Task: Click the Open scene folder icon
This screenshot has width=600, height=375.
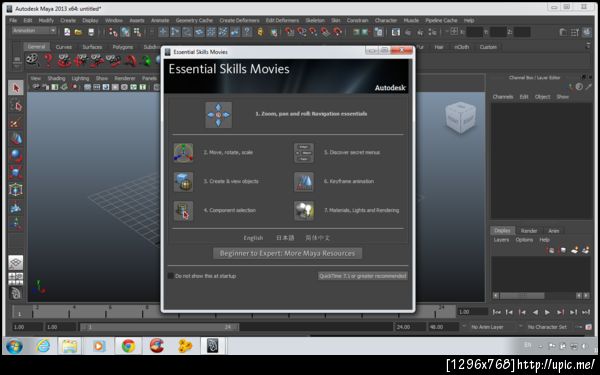Action: [78, 32]
